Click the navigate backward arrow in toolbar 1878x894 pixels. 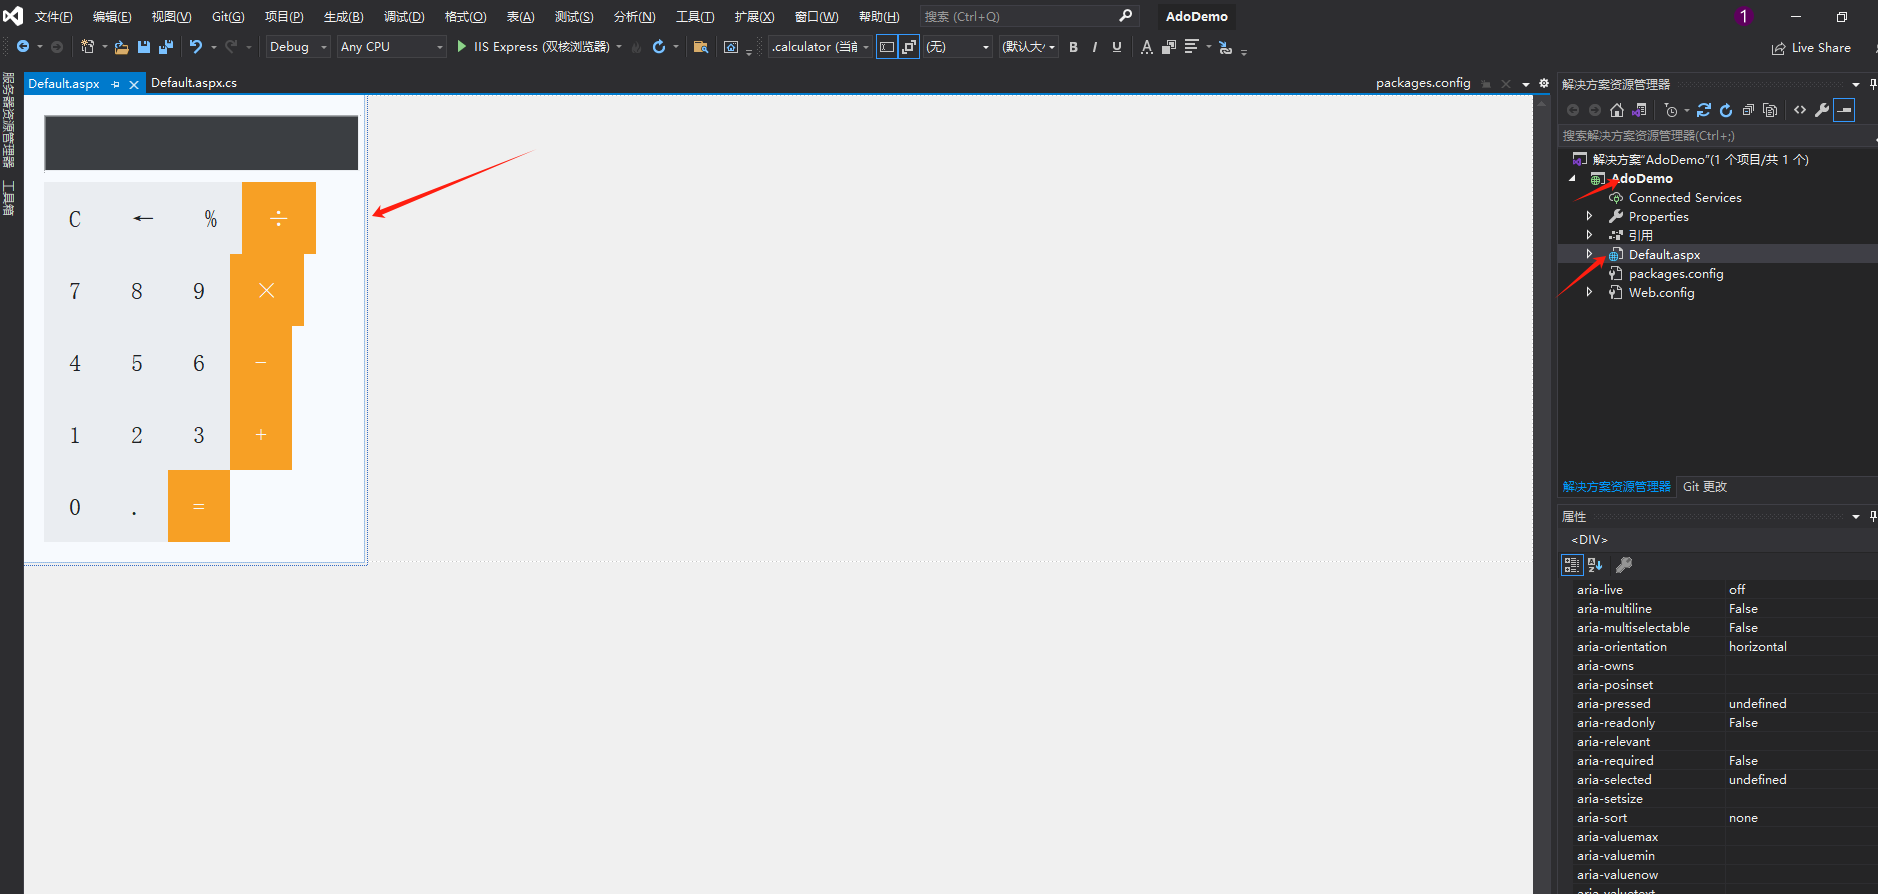pos(23,47)
